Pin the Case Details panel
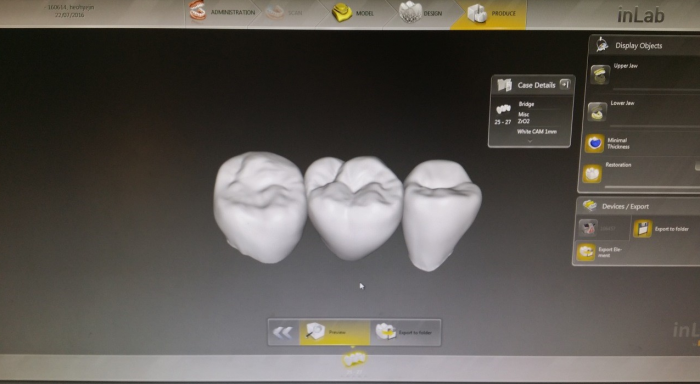Image resolution: width=700 pixels, height=384 pixels. pos(564,84)
